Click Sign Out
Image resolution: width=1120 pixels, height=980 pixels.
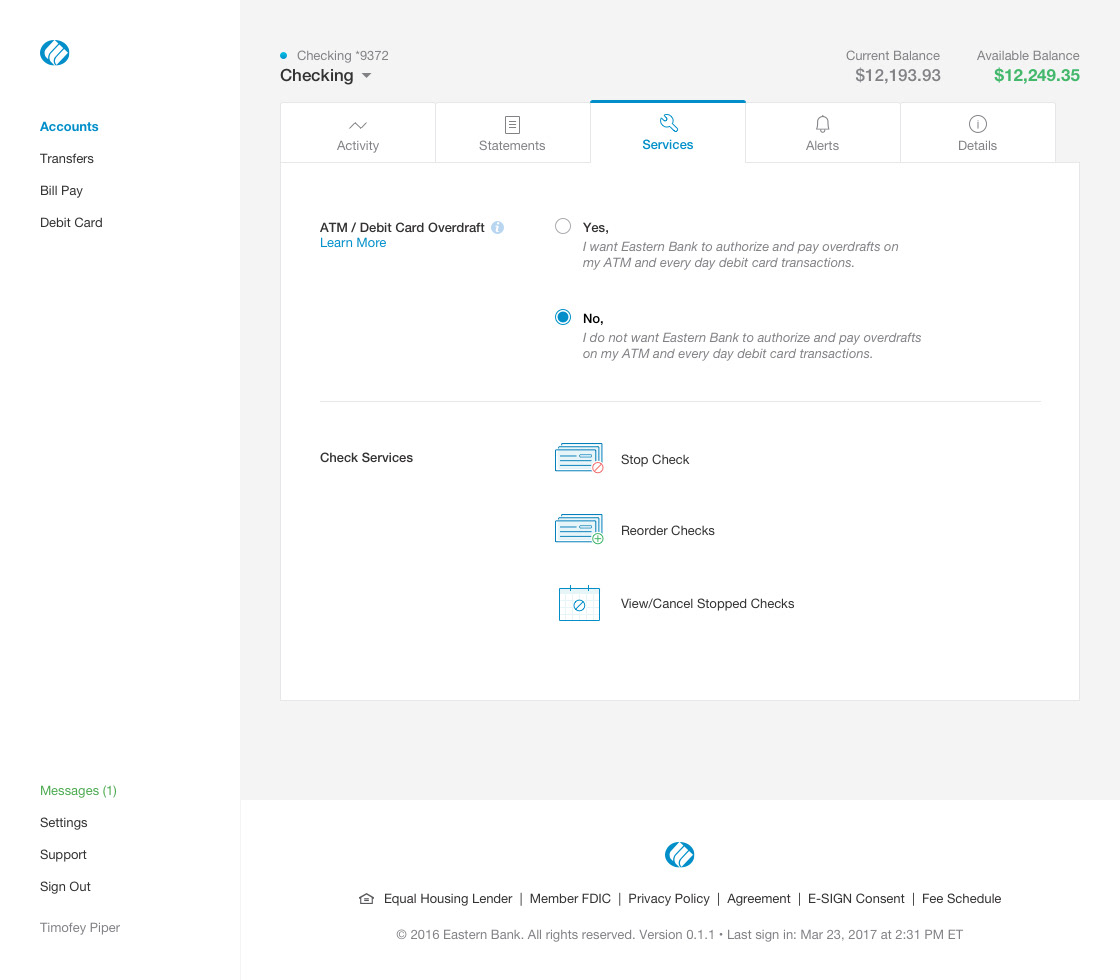(65, 887)
